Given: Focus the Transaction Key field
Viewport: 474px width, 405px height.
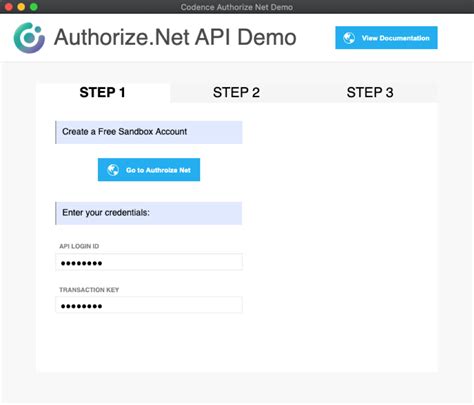Looking at the screenshot, I should [149, 305].
